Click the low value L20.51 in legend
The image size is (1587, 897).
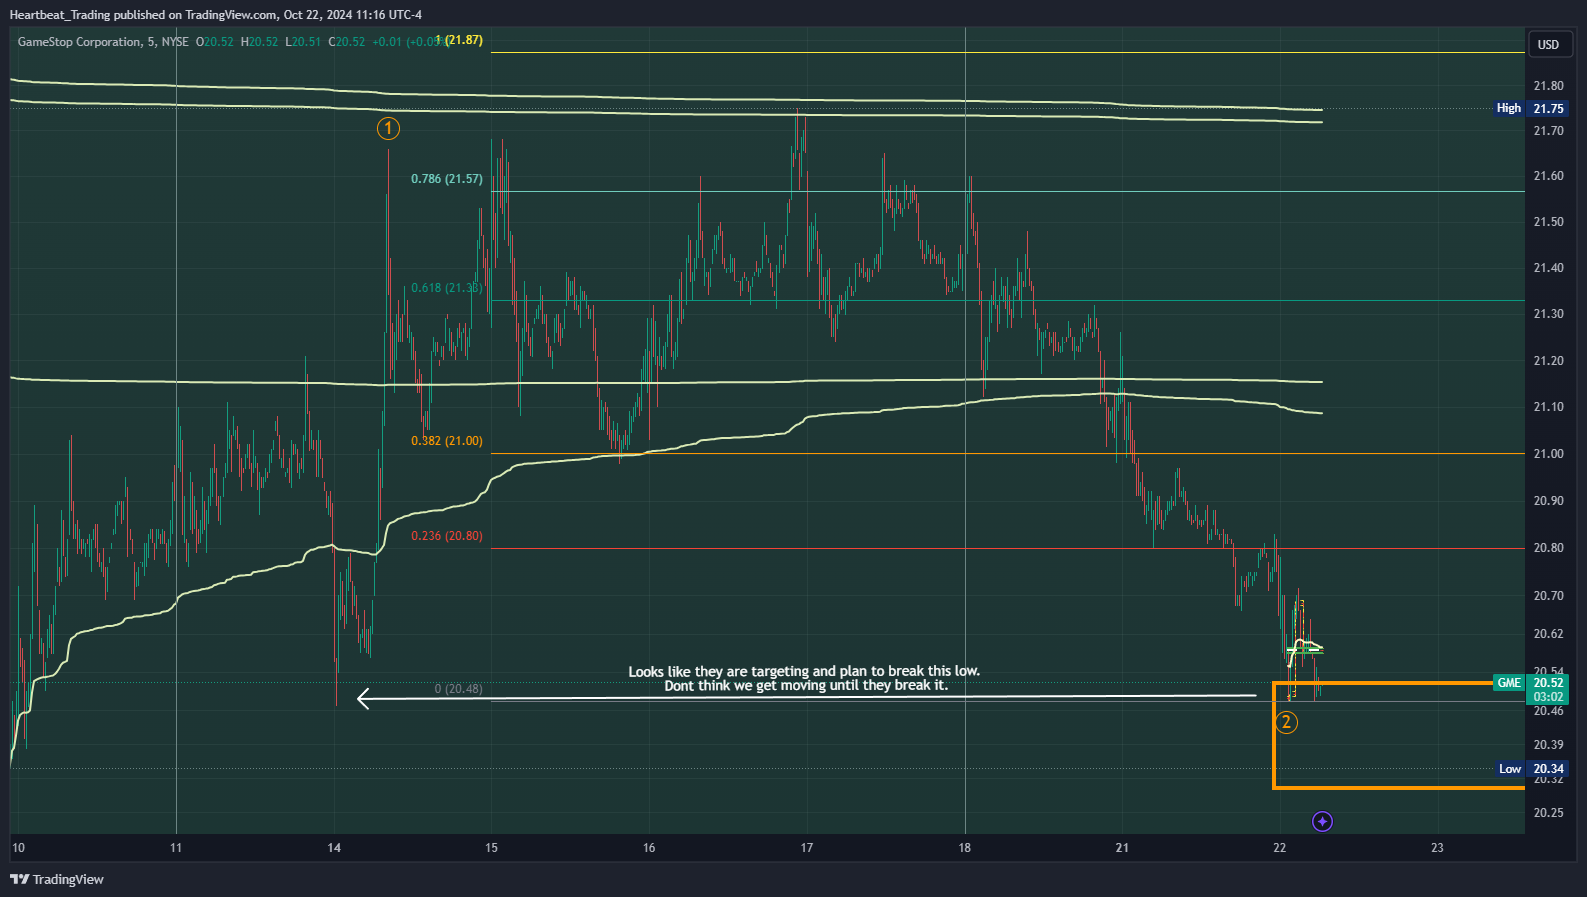(x=303, y=42)
